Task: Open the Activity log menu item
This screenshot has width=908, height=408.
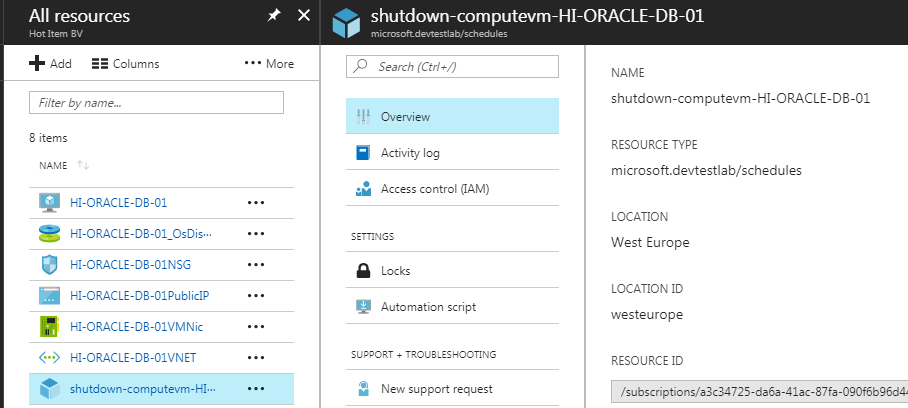Action: [x=409, y=153]
